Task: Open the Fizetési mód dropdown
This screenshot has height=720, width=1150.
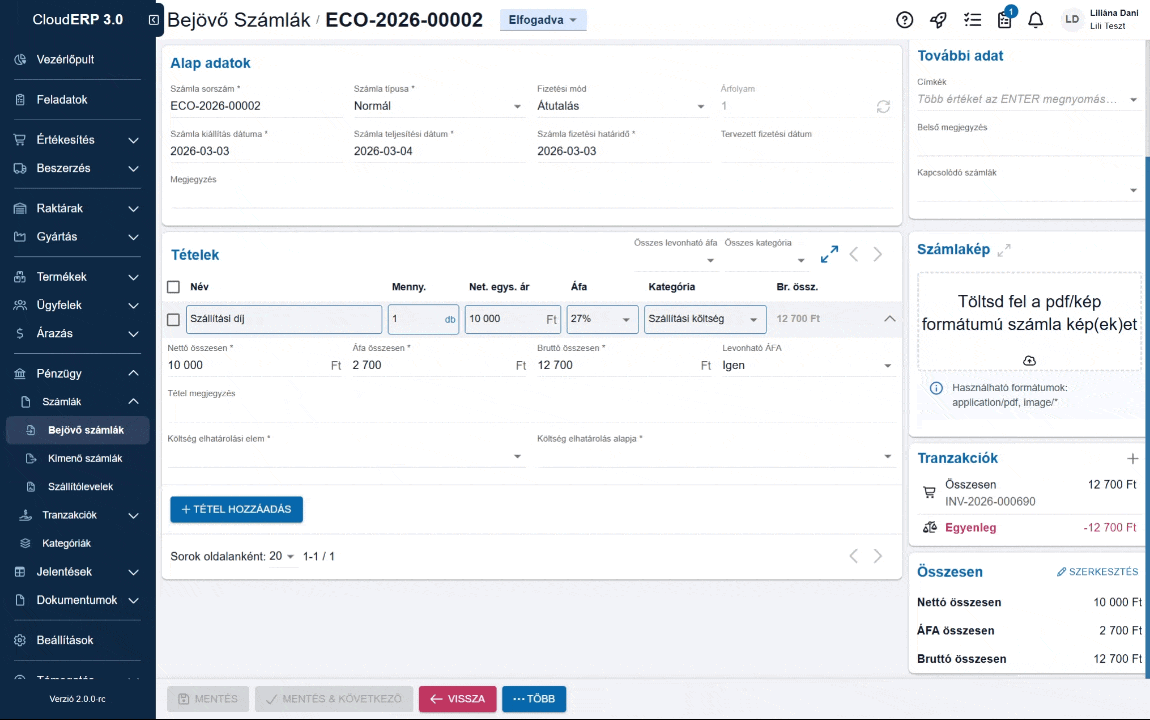Action: point(620,106)
